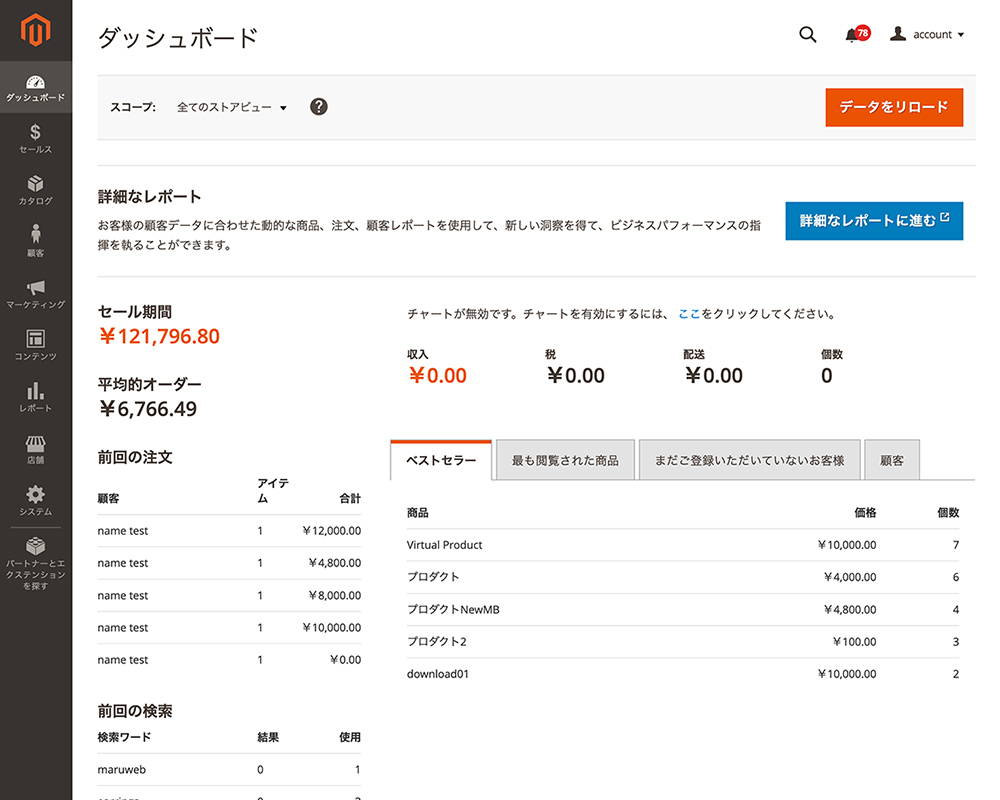Click the 個数 column header in bestsellers
This screenshot has width=1000, height=800.
tap(948, 512)
